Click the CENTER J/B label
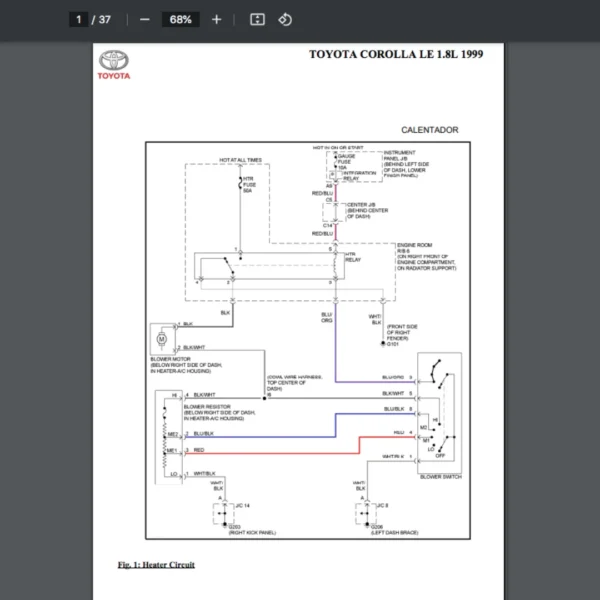 [361, 205]
